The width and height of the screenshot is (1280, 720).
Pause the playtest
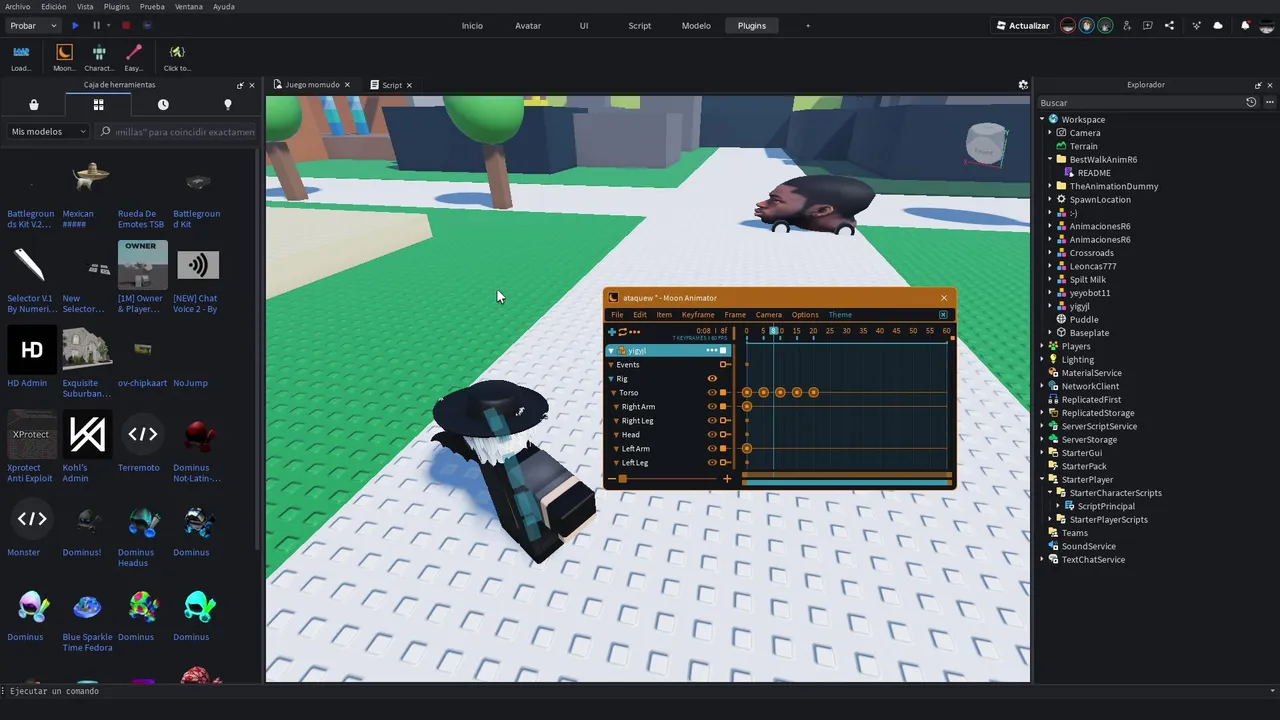tap(96, 25)
